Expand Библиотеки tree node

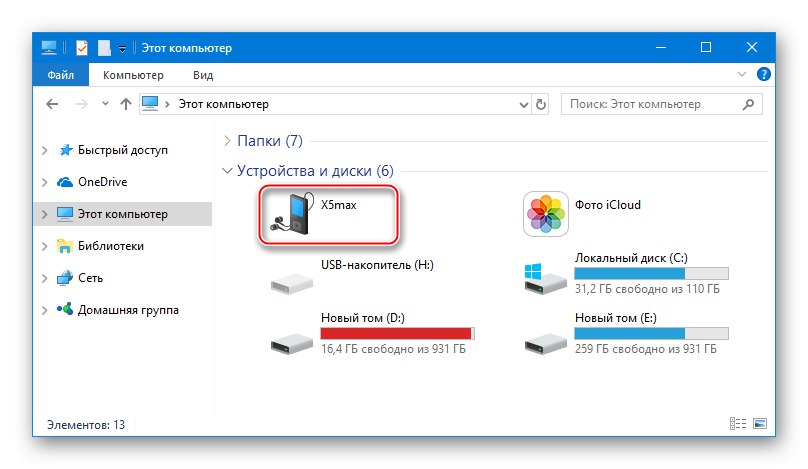(x=45, y=246)
